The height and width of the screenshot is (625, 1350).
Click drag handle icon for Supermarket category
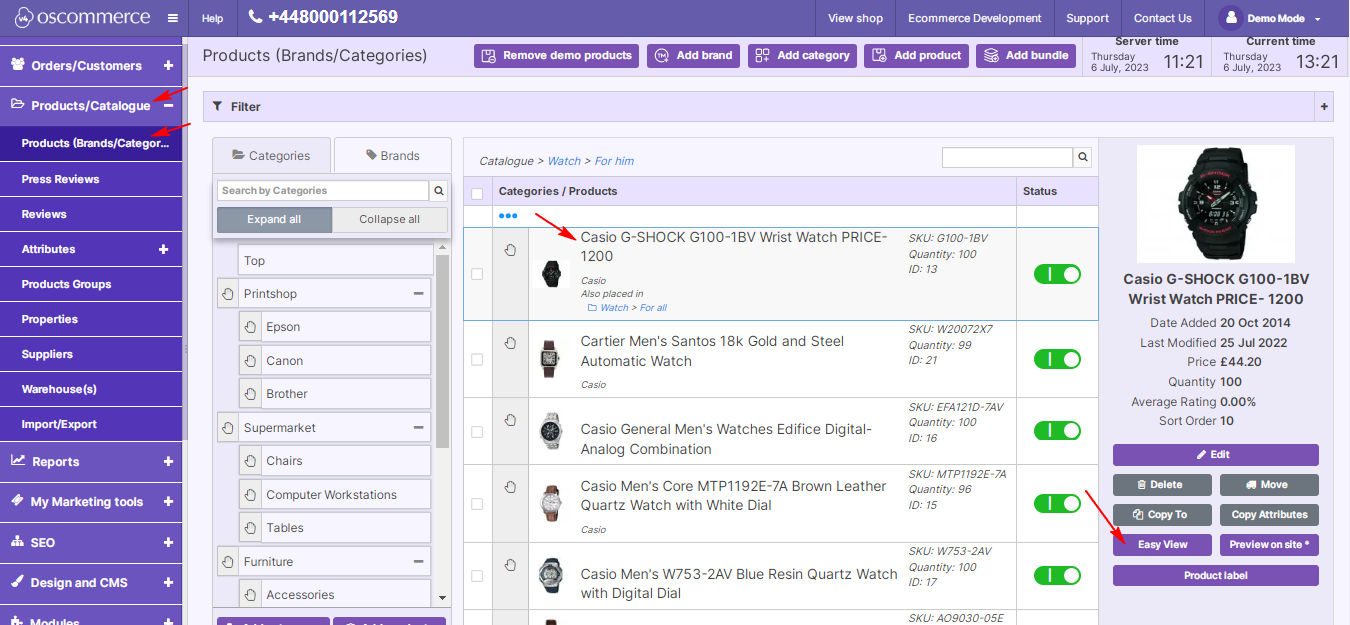click(227, 428)
